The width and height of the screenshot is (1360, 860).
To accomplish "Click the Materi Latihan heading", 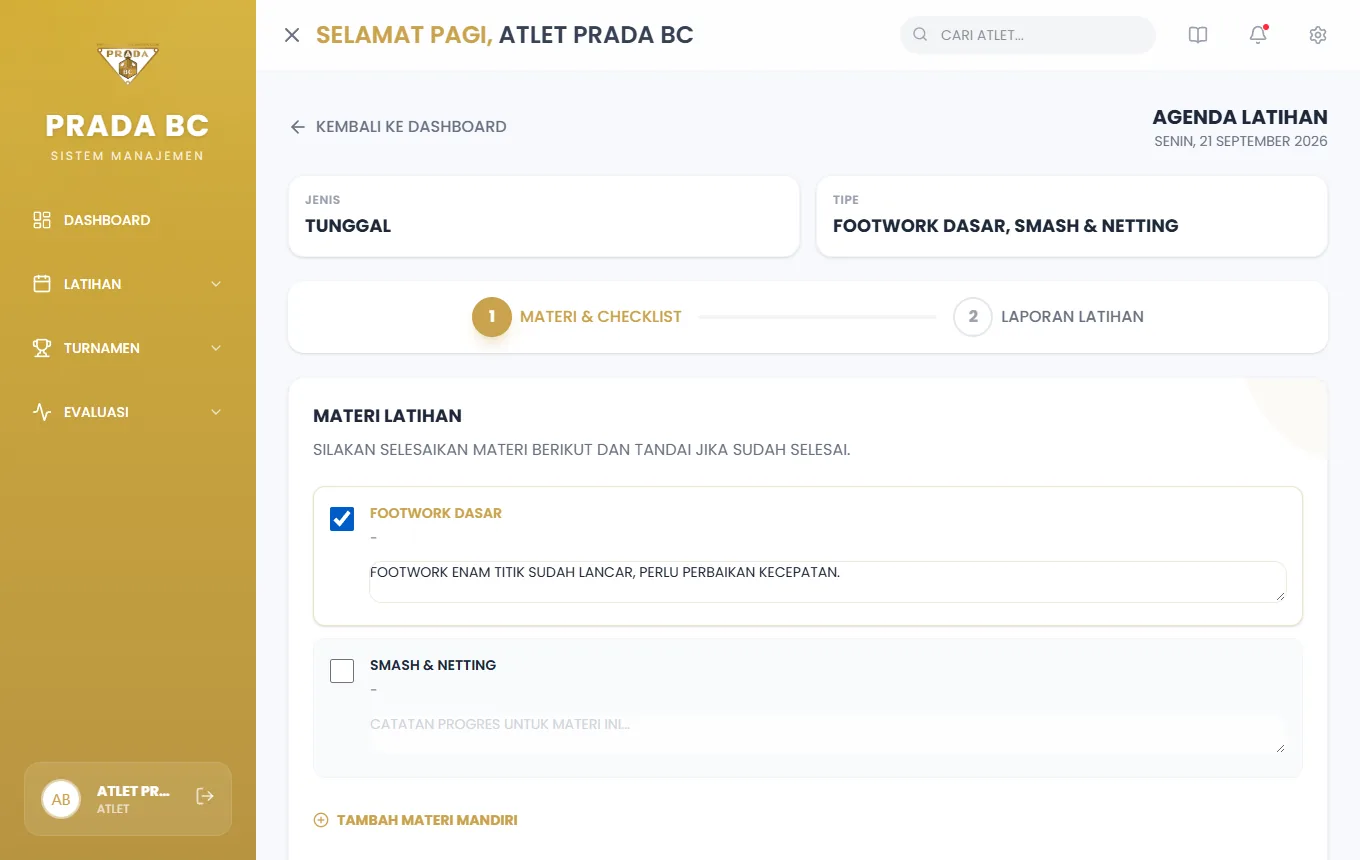I will coord(387,416).
